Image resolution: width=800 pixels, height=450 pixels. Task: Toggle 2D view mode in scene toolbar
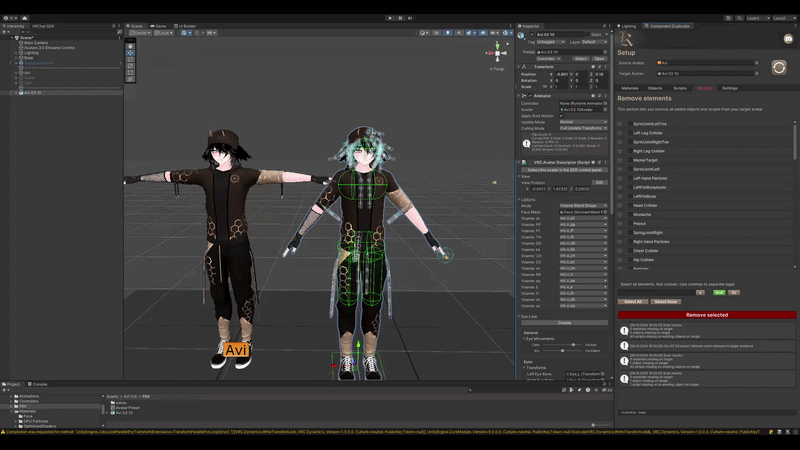[x=436, y=33]
